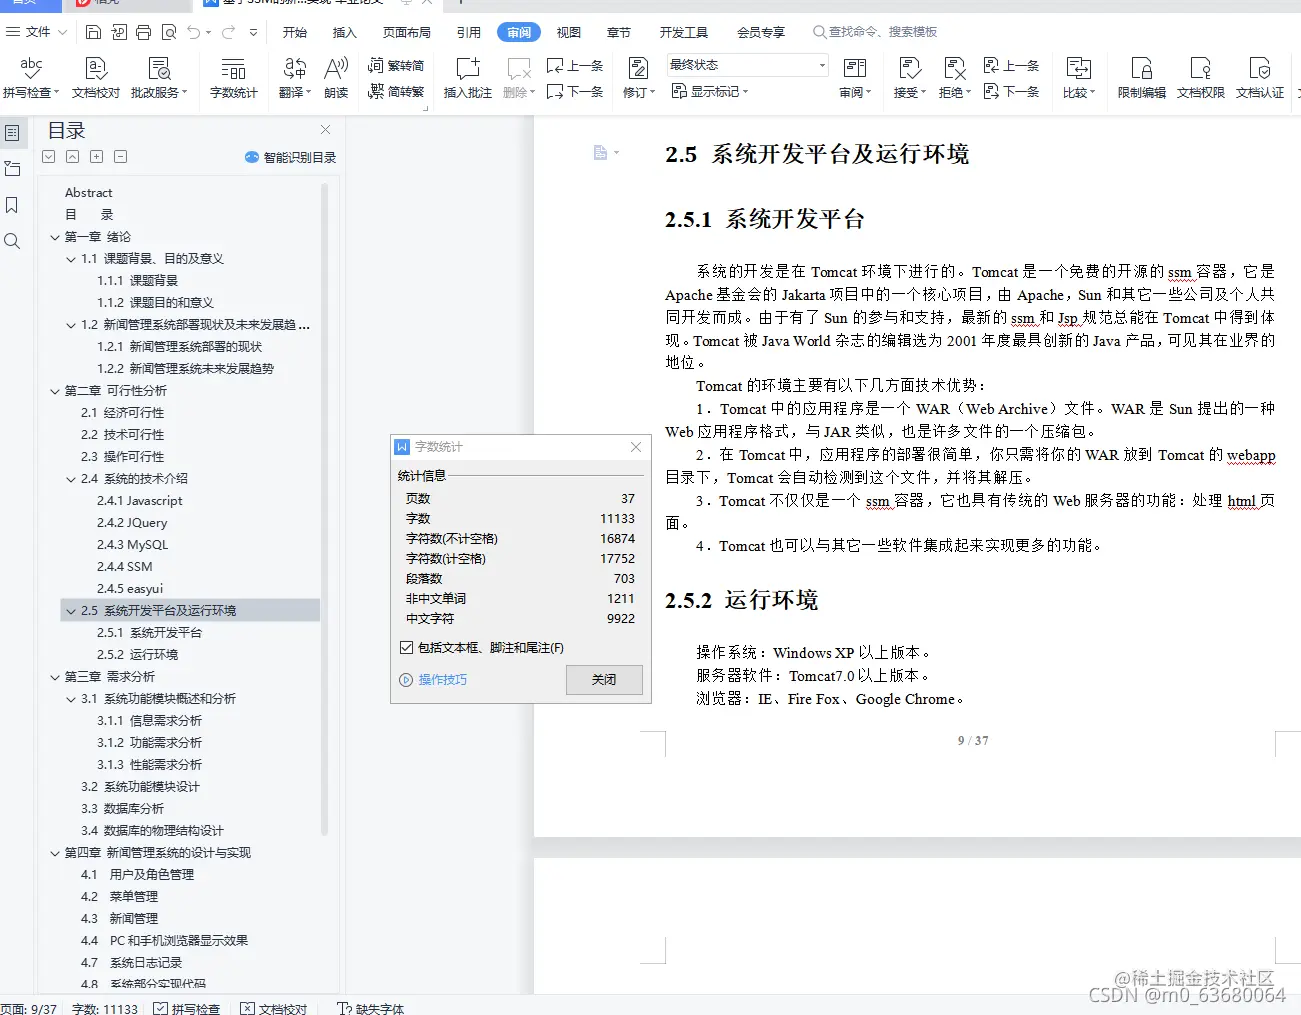
Task: Switch to the 页面布局 ribbon tab
Action: click(x=406, y=31)
